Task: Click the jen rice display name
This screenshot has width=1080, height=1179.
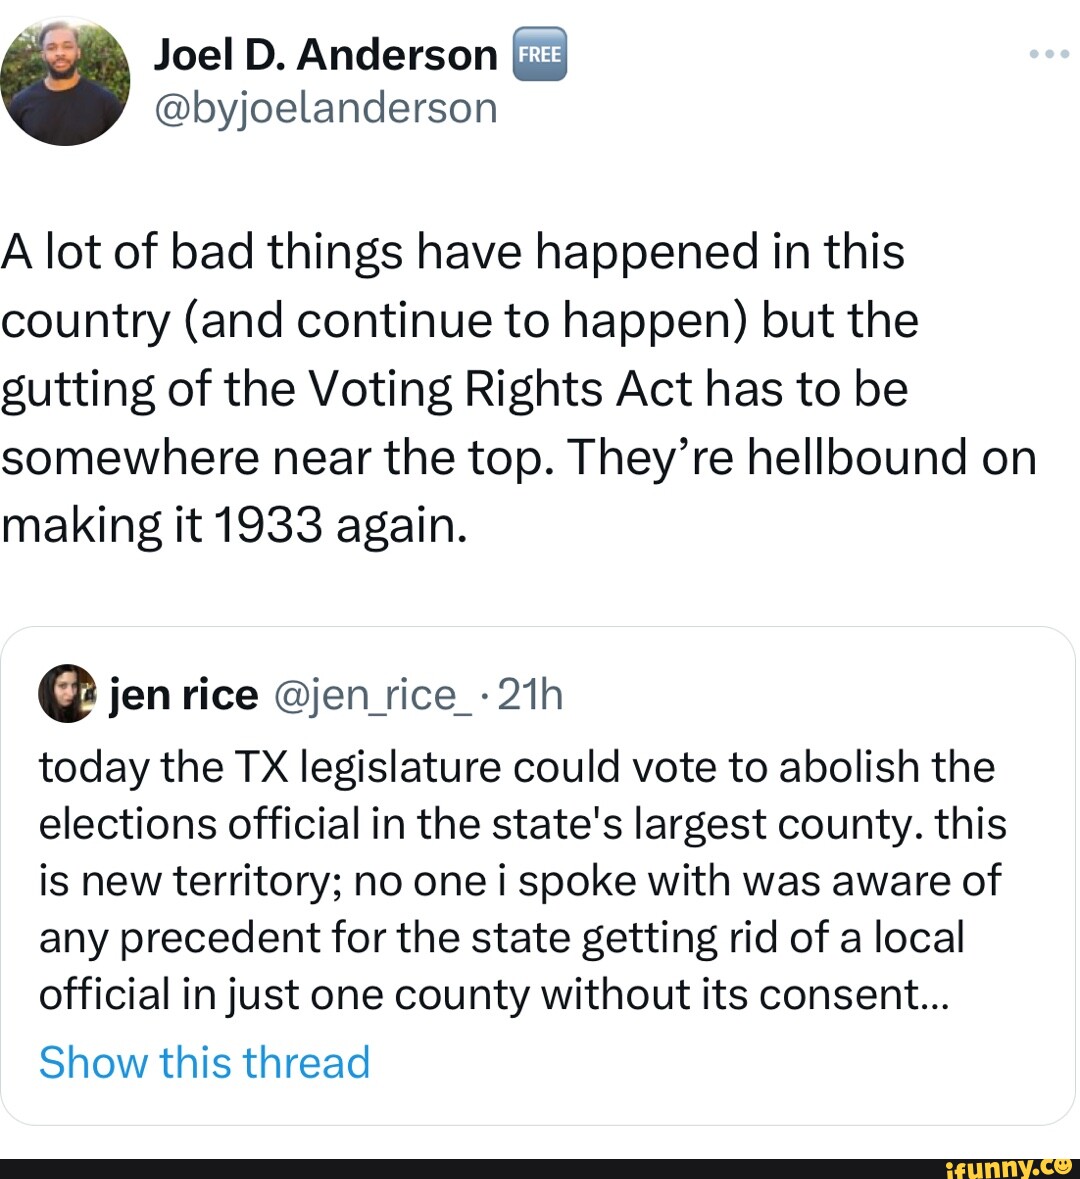Action: tap(184, 694)
